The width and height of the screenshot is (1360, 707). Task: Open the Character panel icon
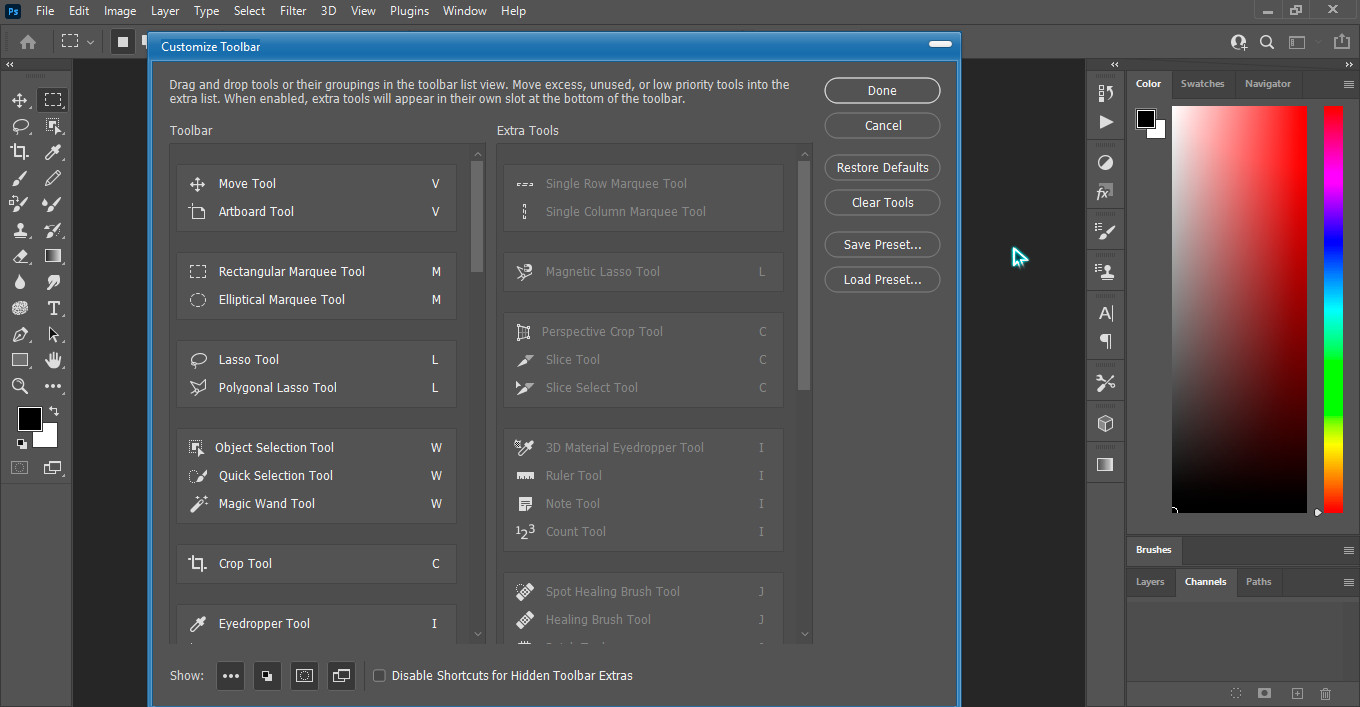point(1105,313)
